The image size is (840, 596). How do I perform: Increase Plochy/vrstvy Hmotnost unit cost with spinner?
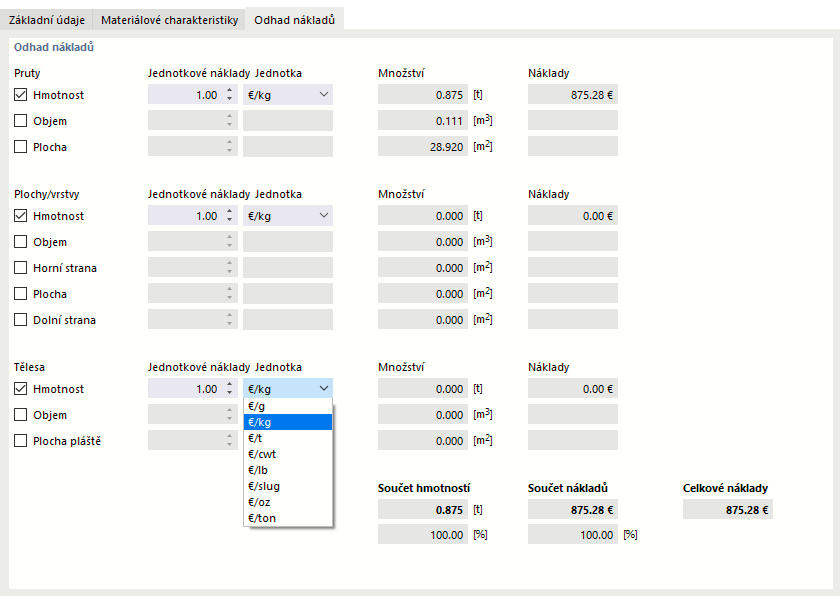point(229,211)
